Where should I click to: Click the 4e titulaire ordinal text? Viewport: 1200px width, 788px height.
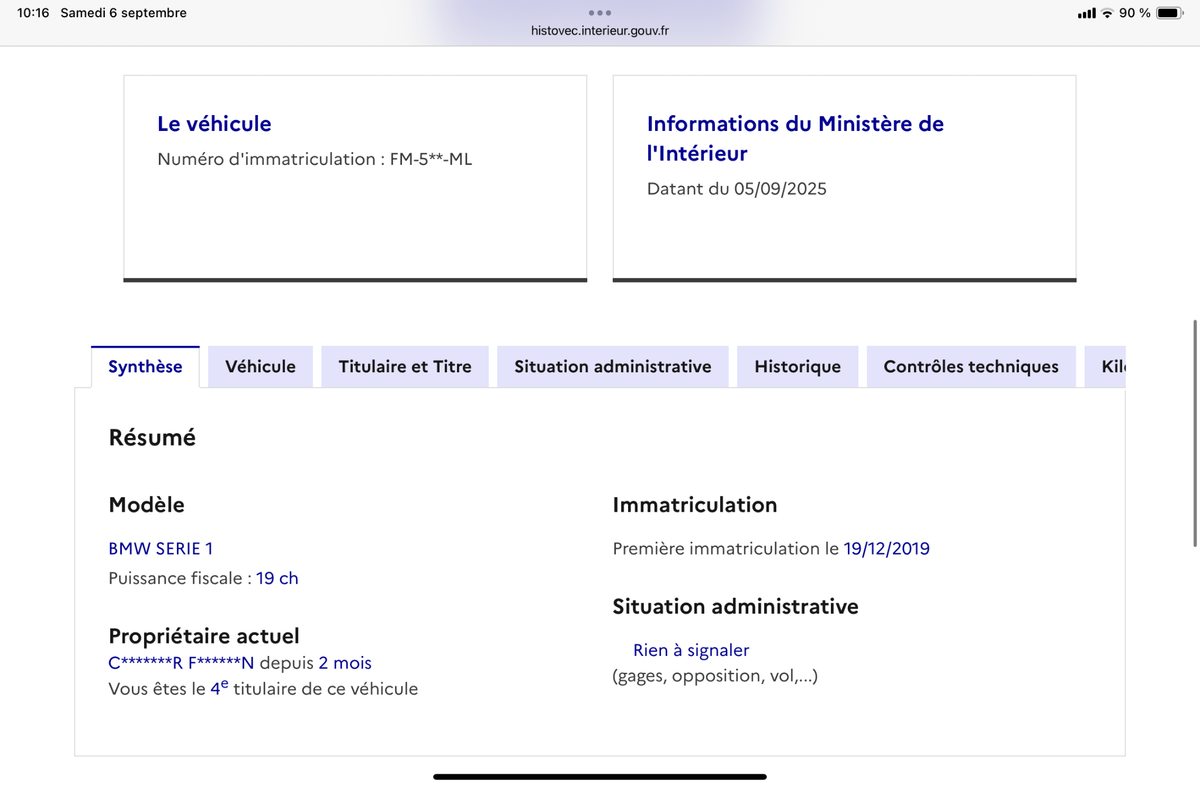pyautogui.click(x=219, y=688)
